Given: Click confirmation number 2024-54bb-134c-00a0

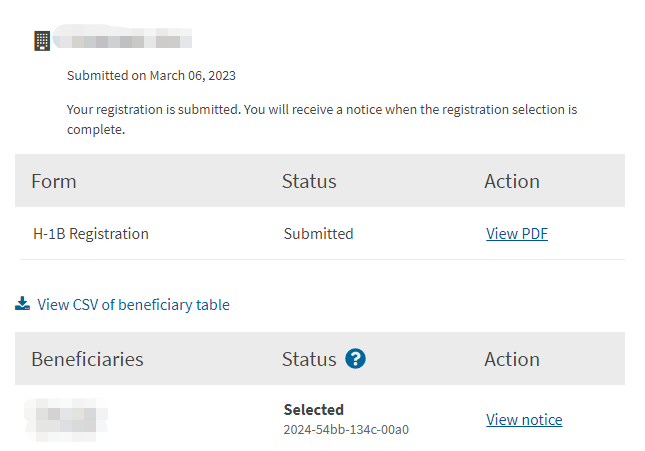Looking at the screenshot, I should point(346,430).
